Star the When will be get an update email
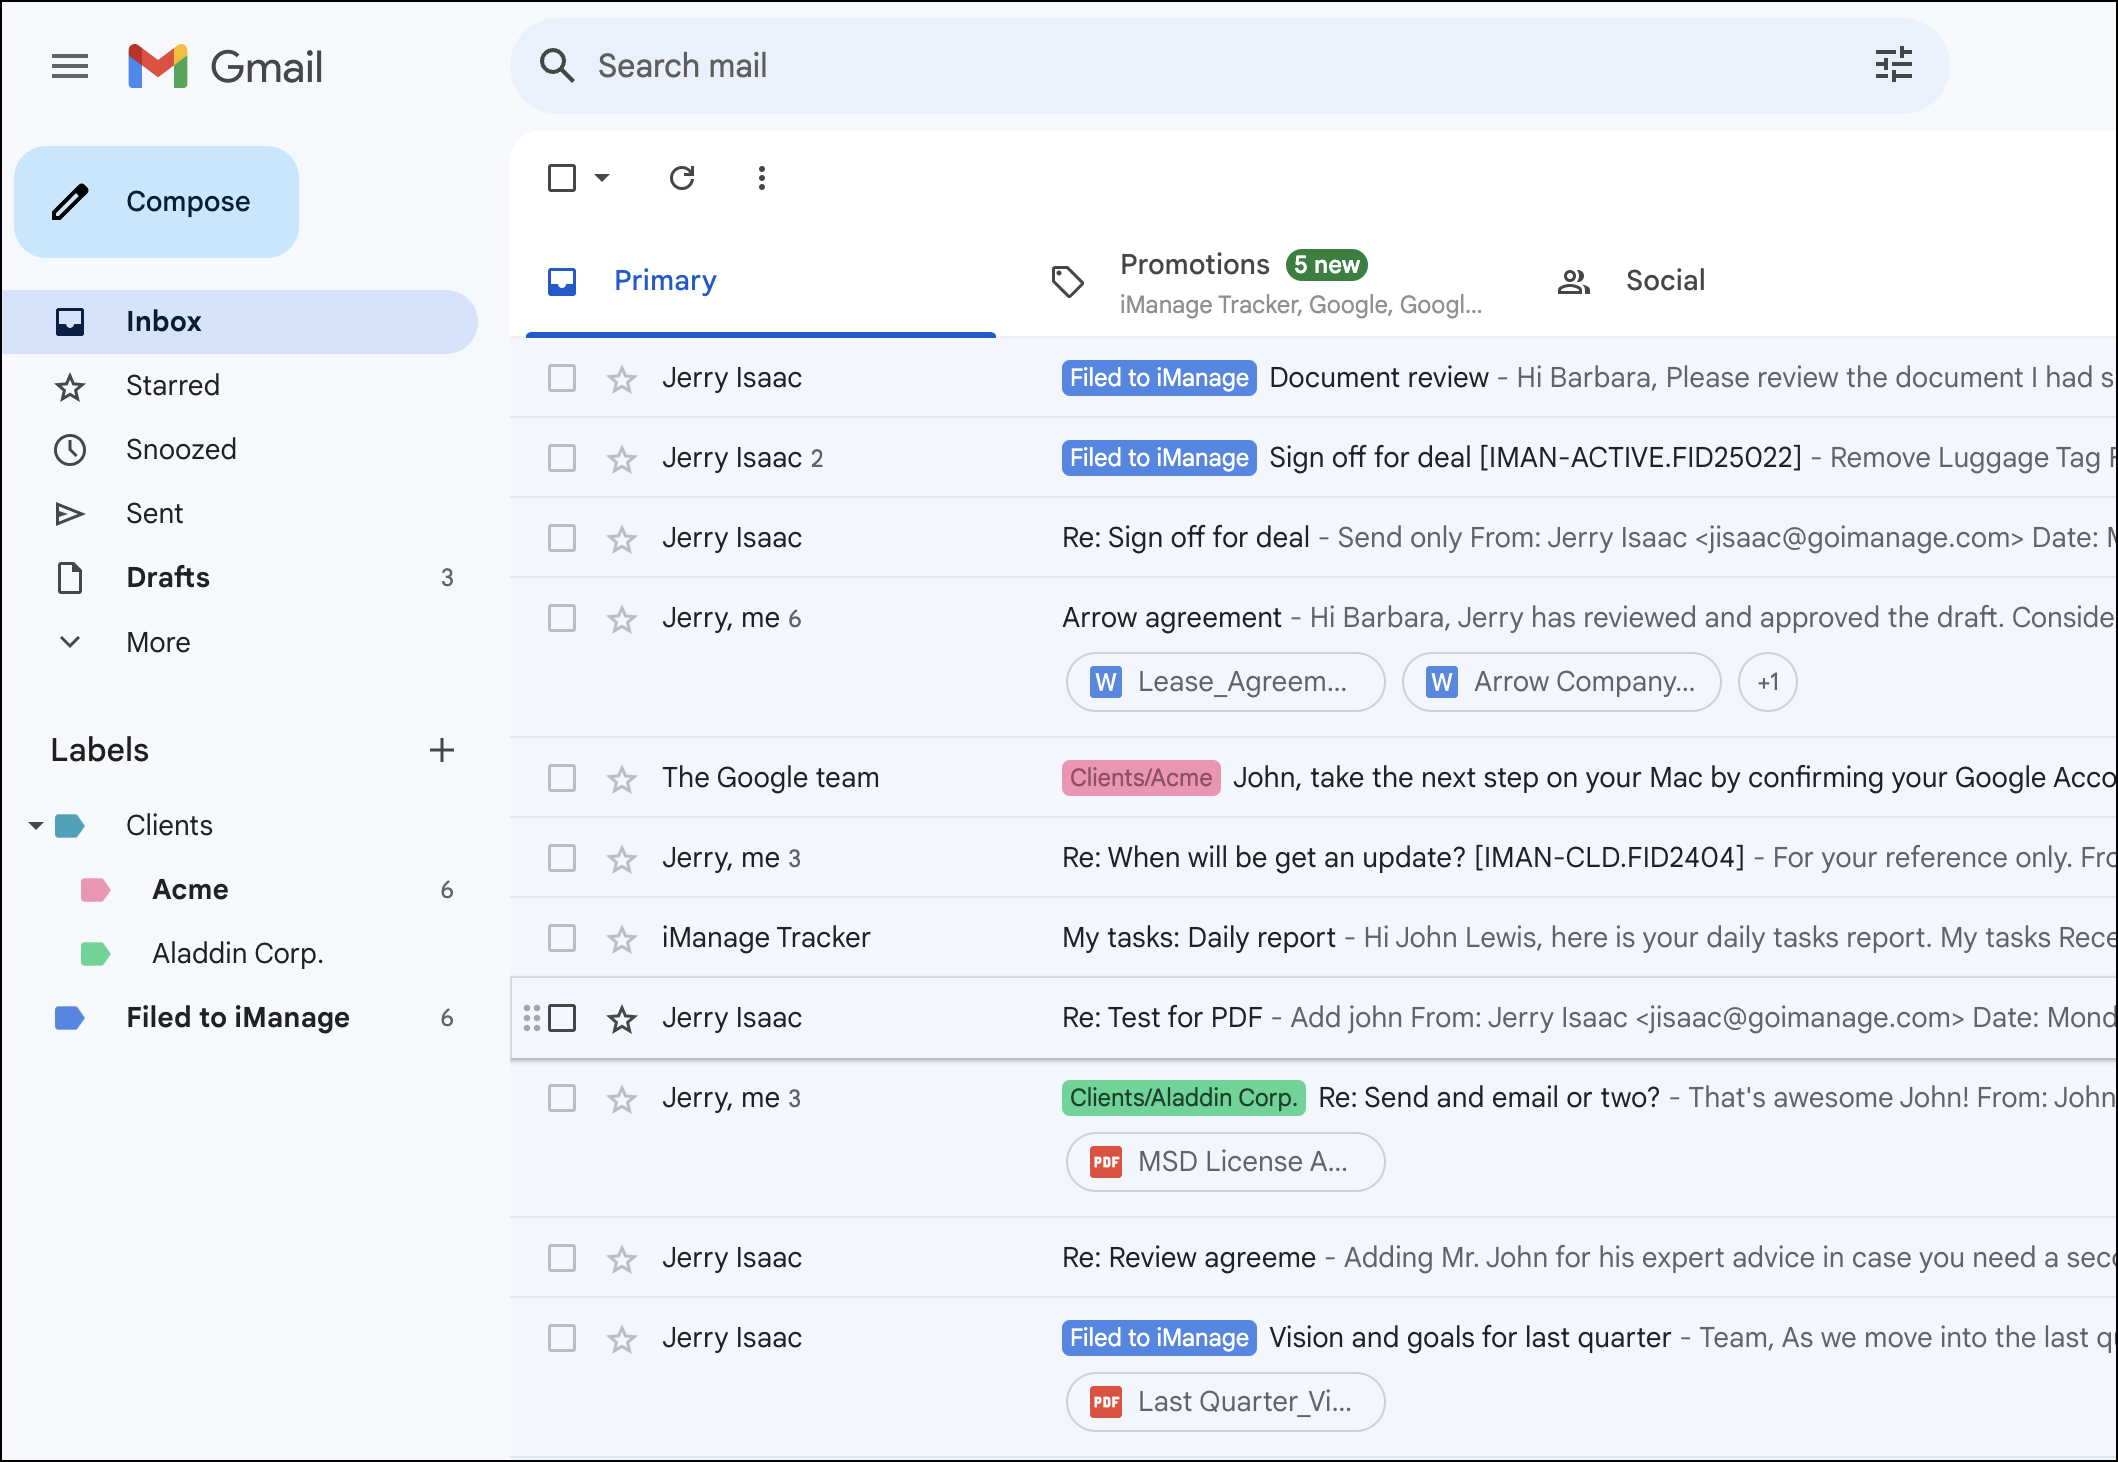Screen dimensions: 2118x1462 coord(622,858)
